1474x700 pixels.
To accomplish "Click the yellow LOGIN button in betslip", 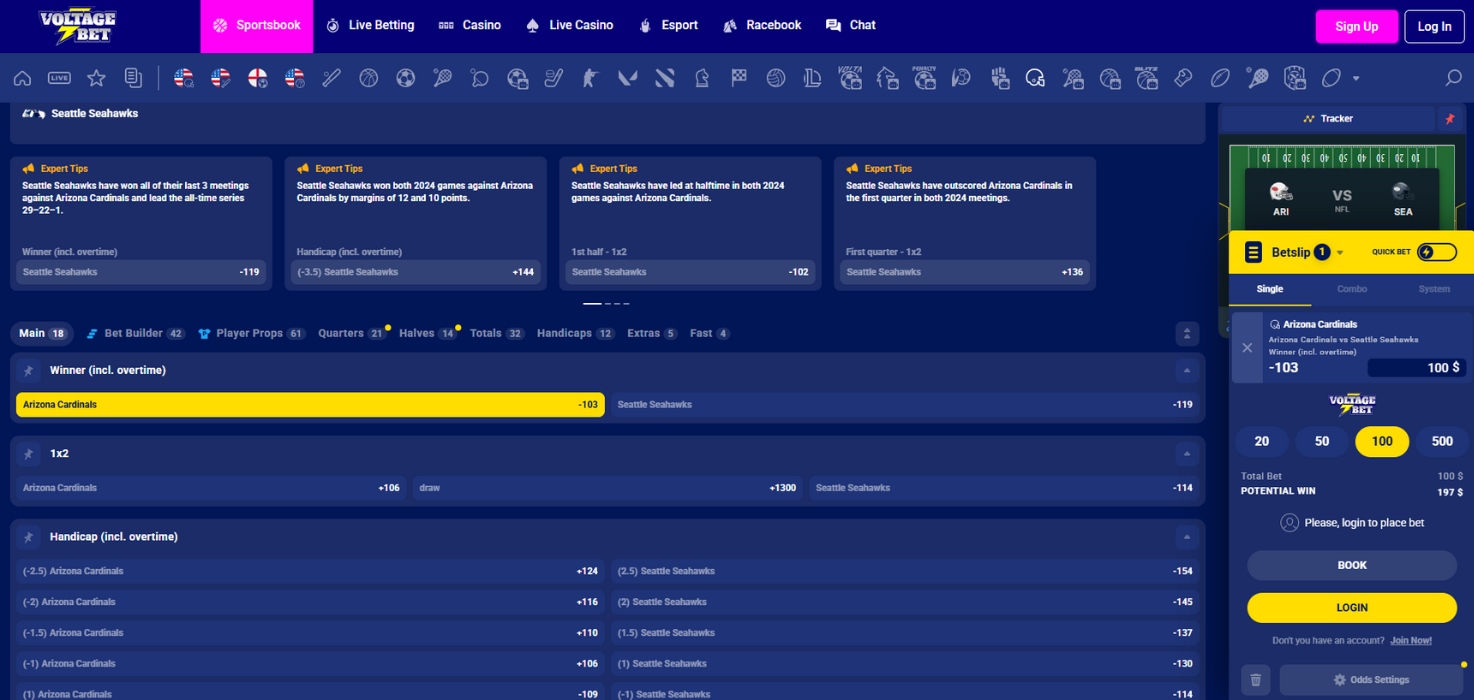I will (x=1352, y=607).
